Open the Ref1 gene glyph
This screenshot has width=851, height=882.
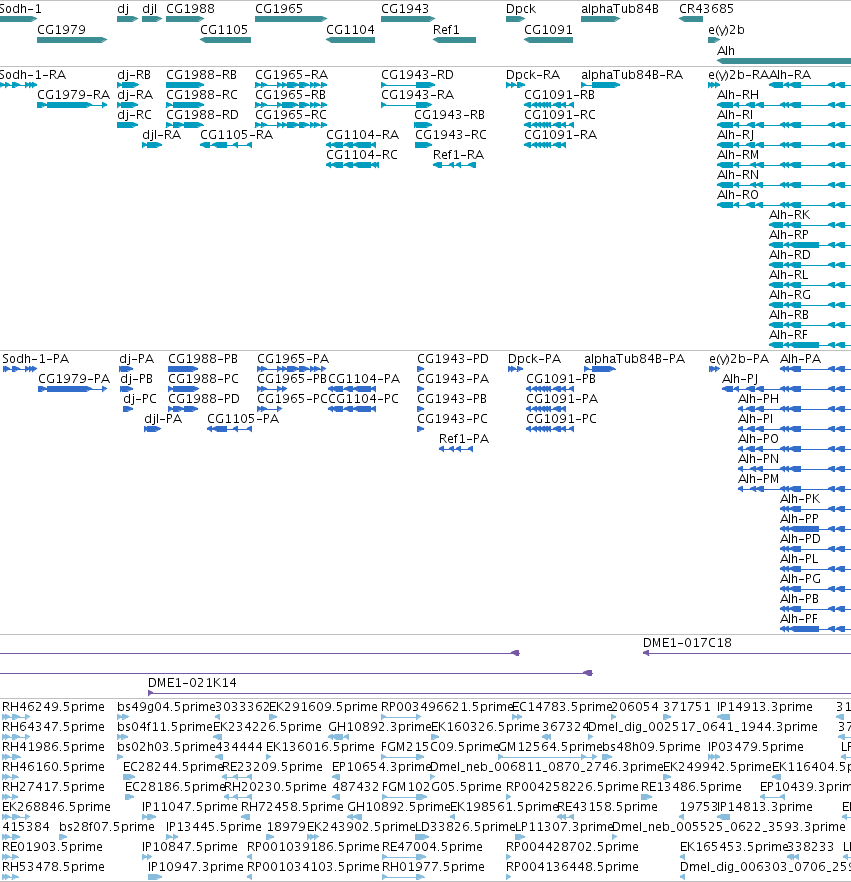click(454, 40)
